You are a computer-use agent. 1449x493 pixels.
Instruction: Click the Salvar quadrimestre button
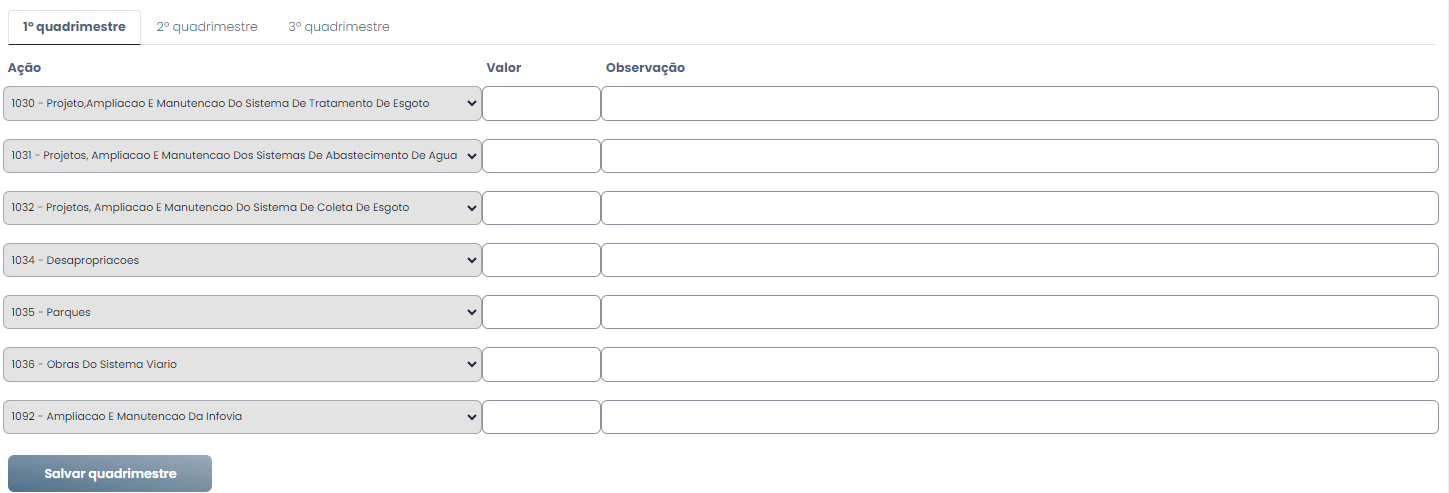coord(110,474)
